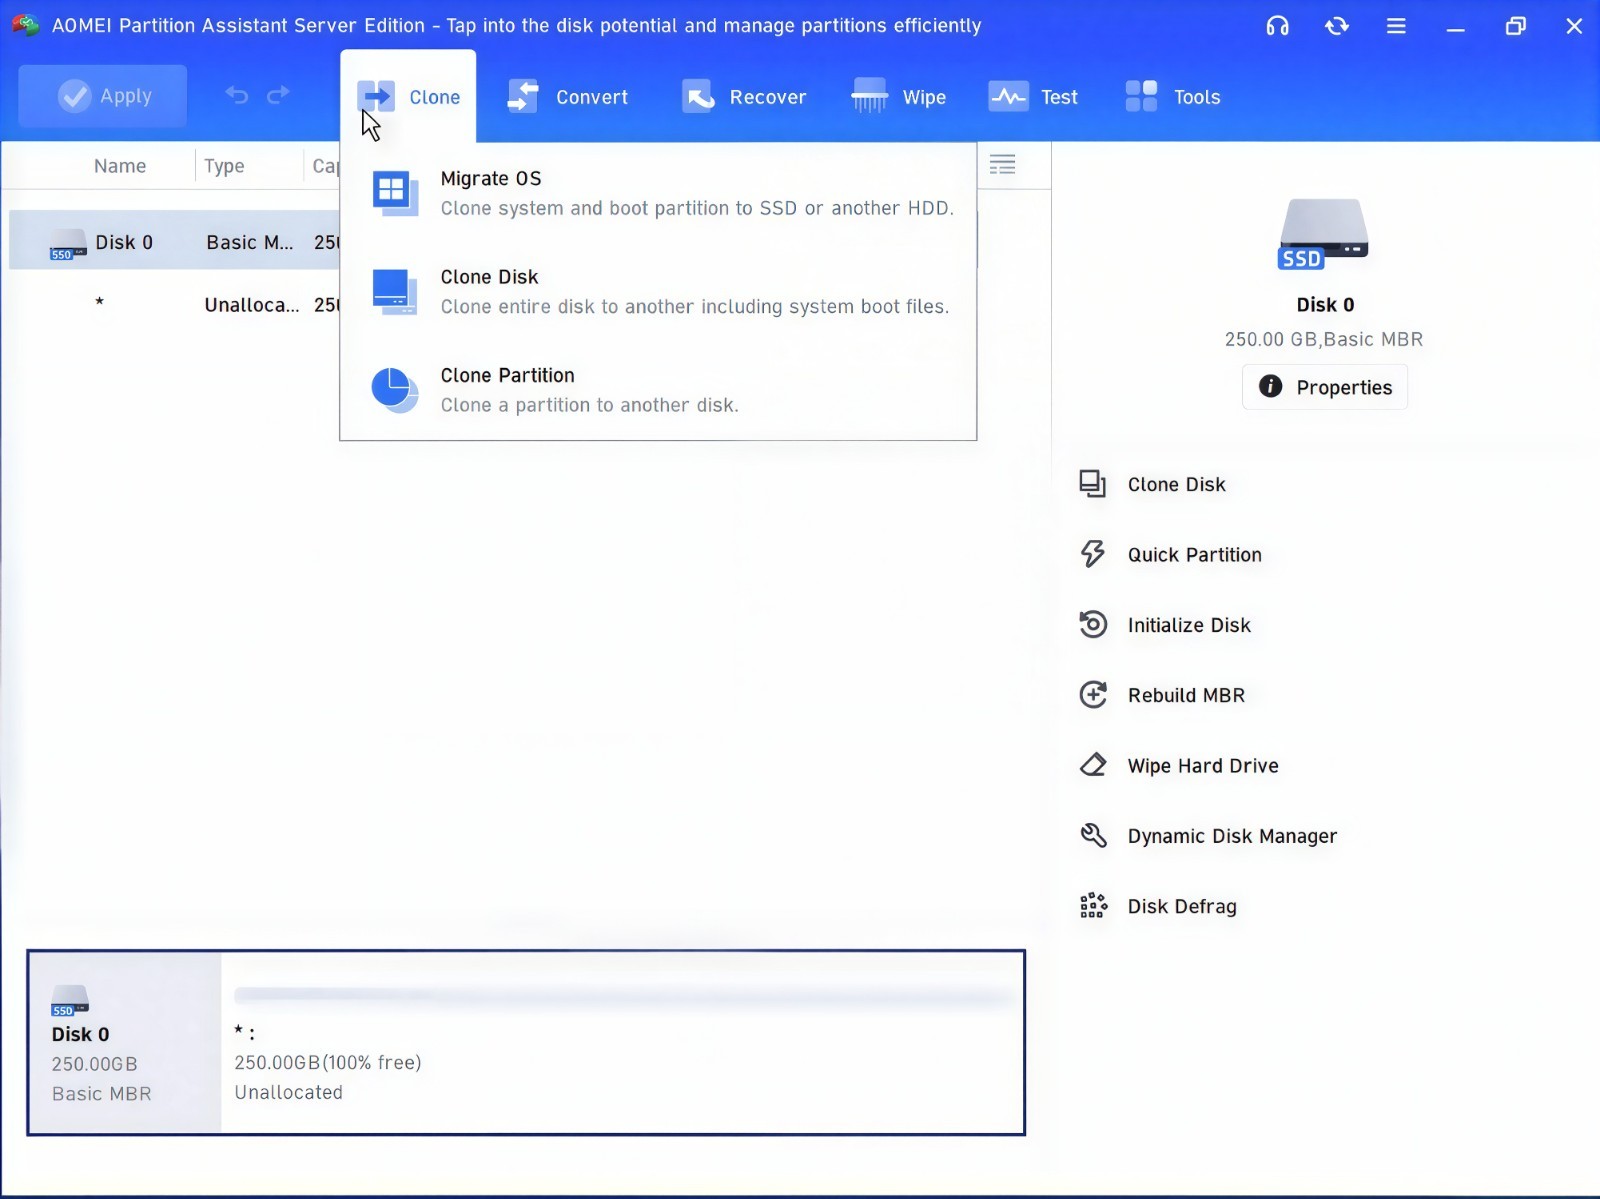Click Quick Partition in right panel

(x=1194, y=554)
